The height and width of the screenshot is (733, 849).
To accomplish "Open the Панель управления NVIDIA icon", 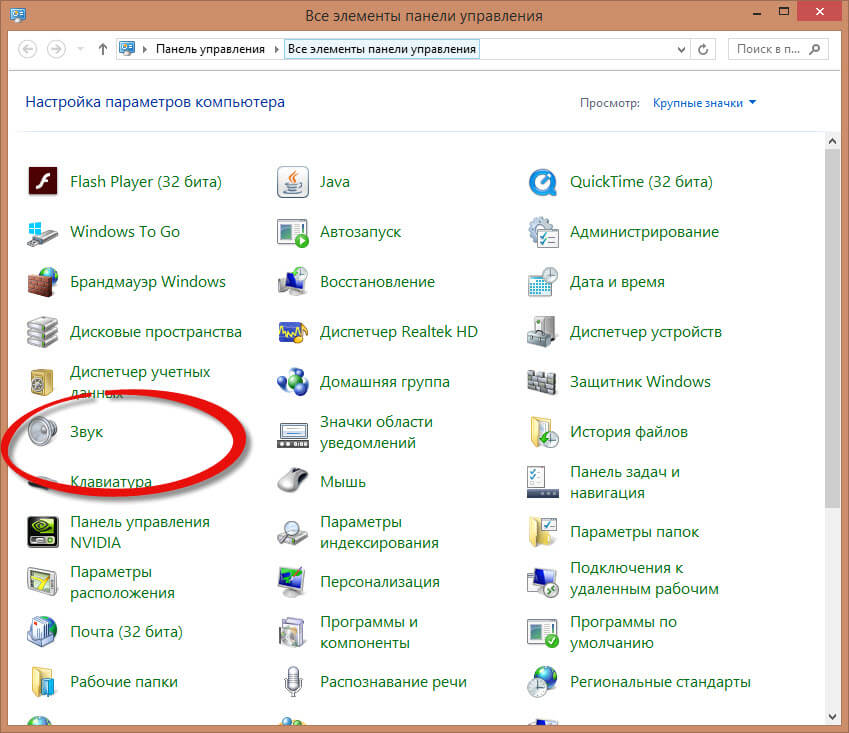I will (43, 532).
